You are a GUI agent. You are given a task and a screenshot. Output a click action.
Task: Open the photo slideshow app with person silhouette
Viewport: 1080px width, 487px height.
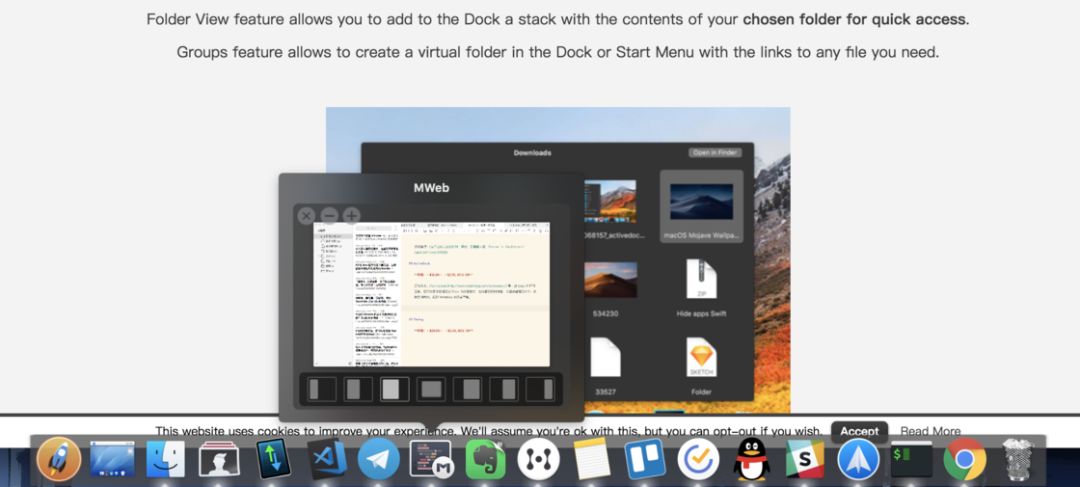(x=219, y=460)
